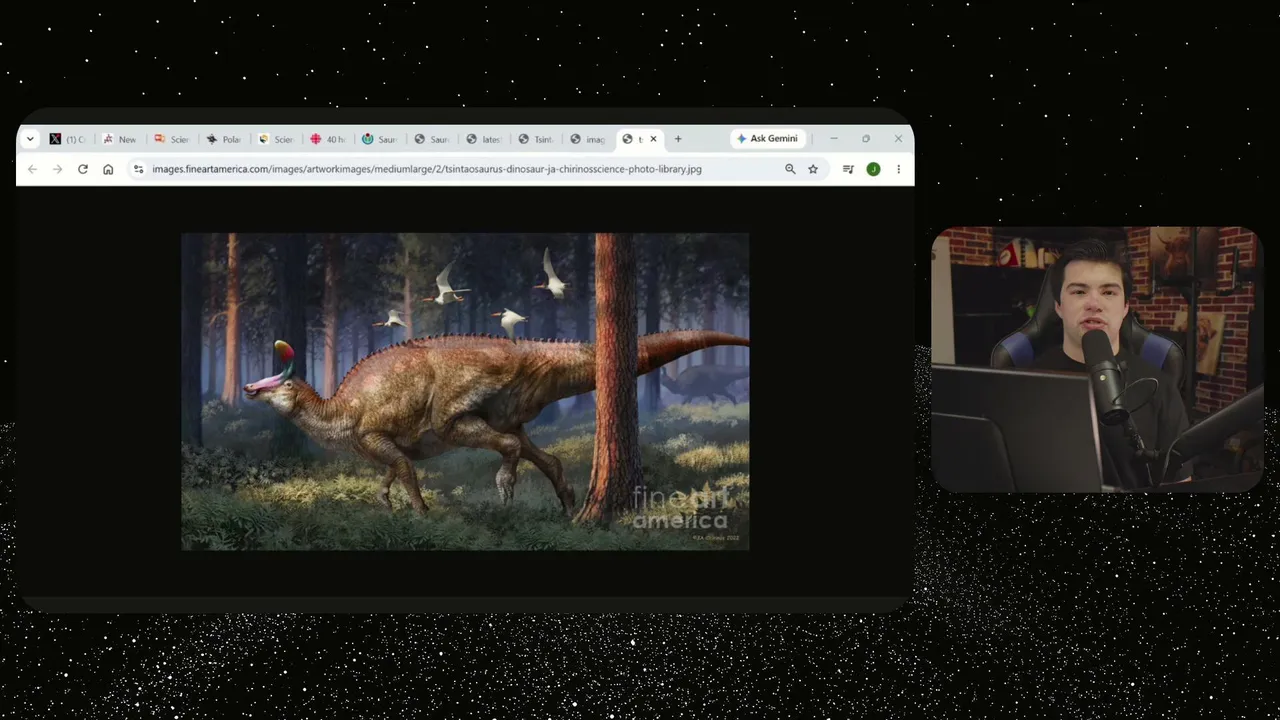The image size is (1280, 720).
Task: Bookmark this page with the star icon
Action: tap(813, 169)
